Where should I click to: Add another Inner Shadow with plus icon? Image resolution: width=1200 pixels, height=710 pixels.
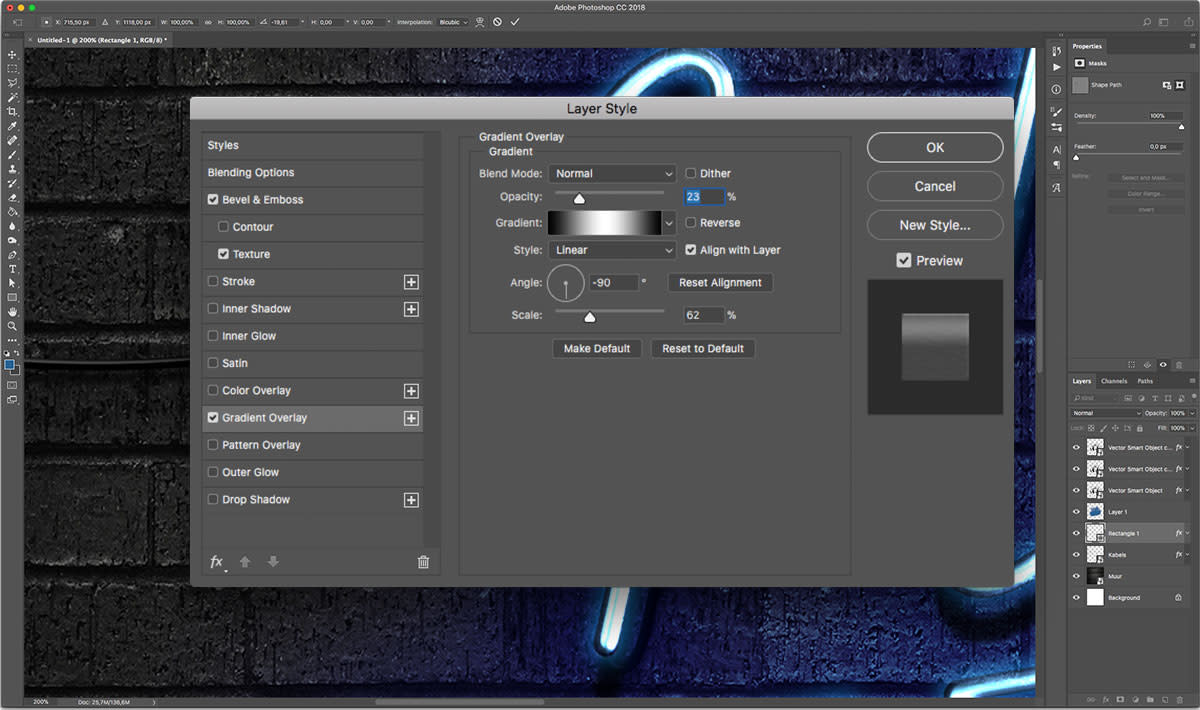tap(411, 309)
